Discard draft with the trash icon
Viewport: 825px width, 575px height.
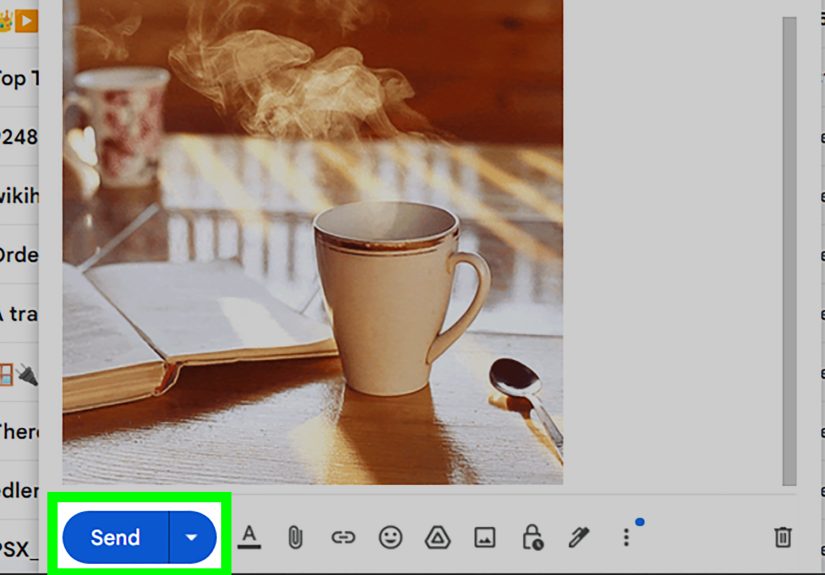[x=782, y=537]
